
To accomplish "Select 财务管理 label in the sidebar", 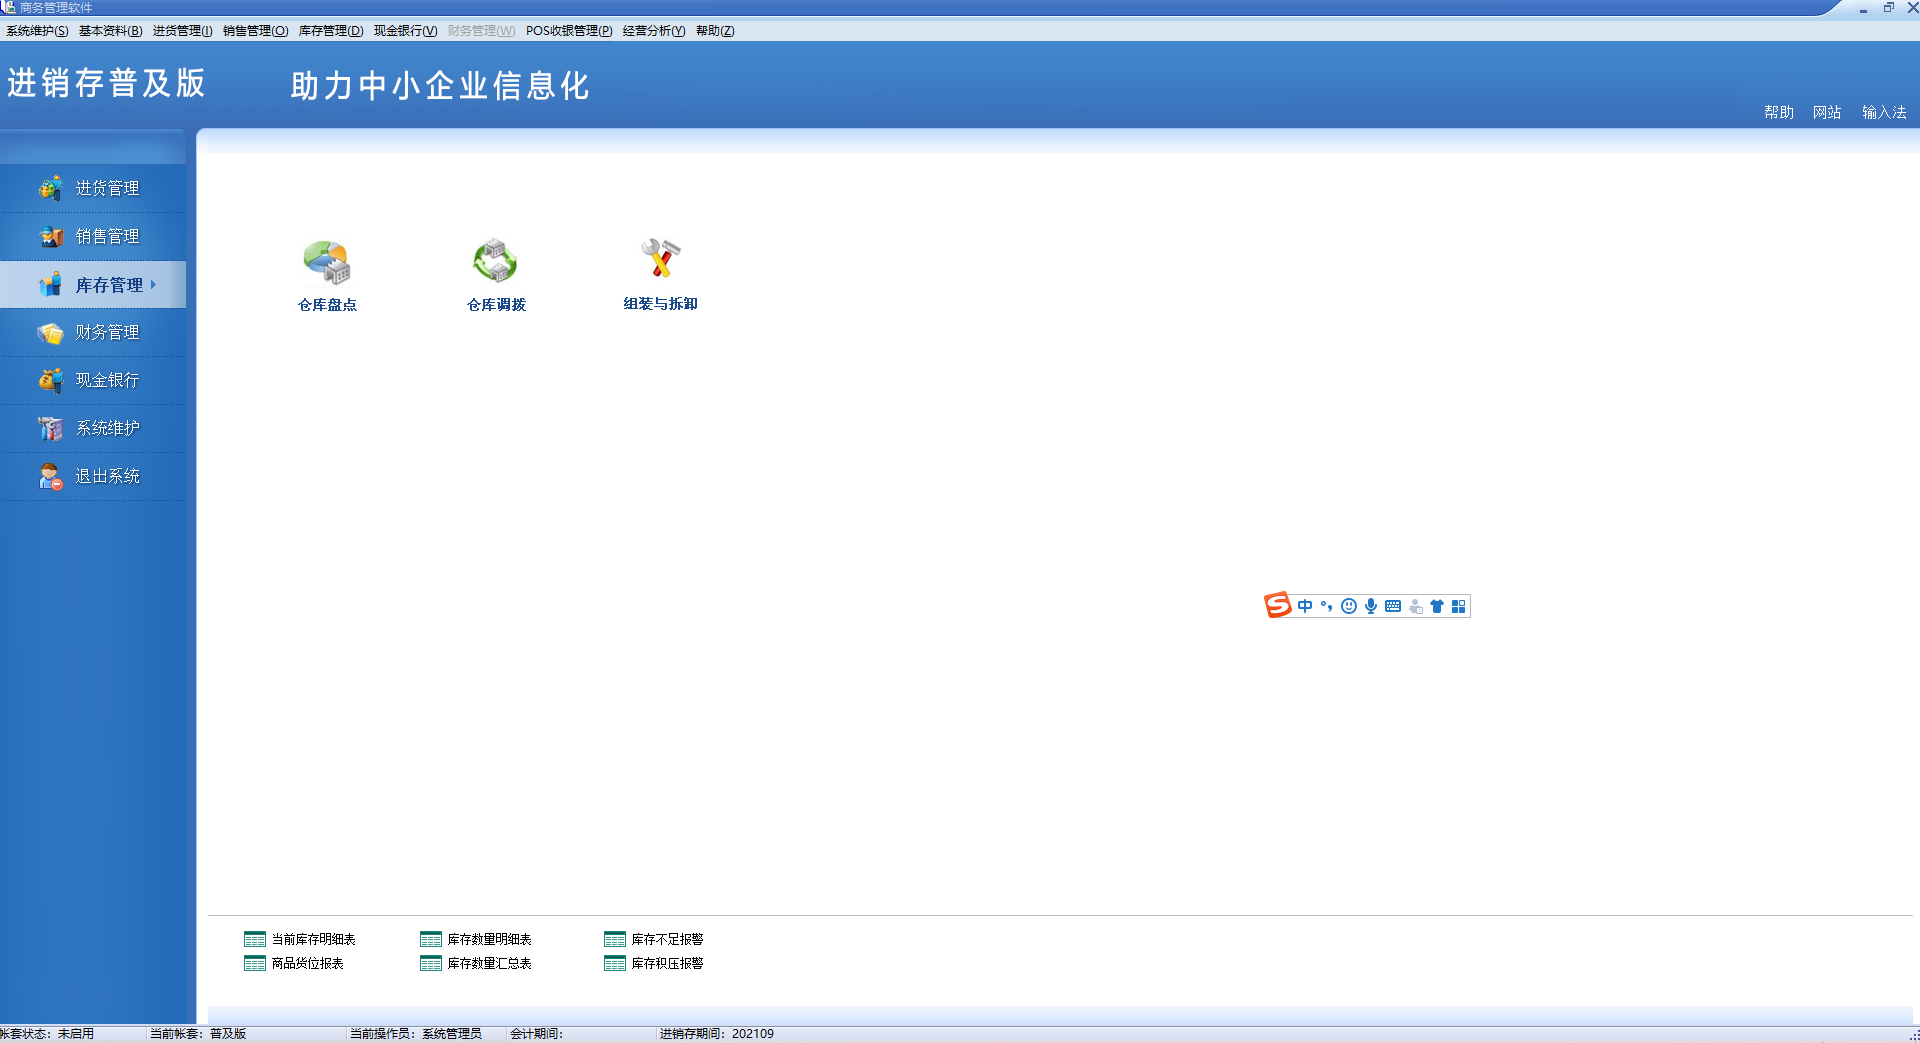I will (108, 332).
